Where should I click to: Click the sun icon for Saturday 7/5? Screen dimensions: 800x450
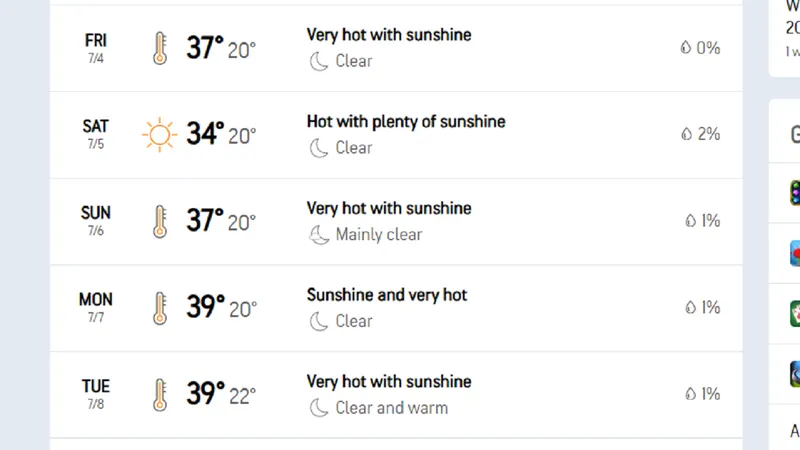pyautogui.click(x=160, y=135)
